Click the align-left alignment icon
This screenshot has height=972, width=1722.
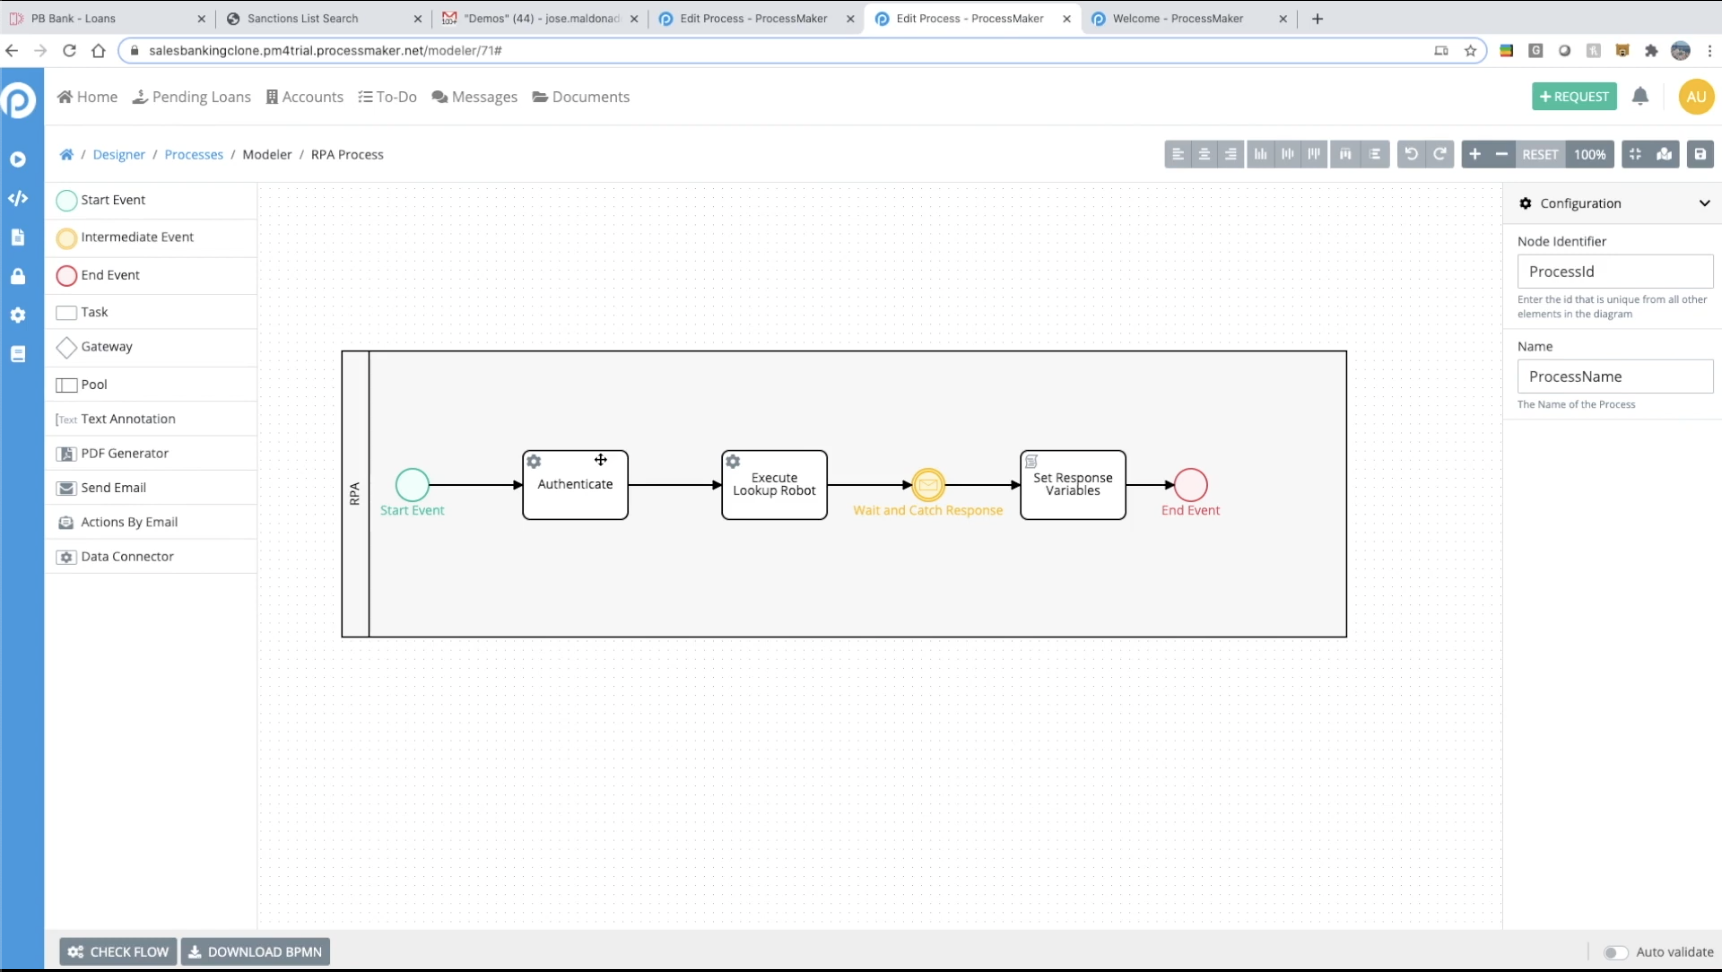(x=1178, y=154)
